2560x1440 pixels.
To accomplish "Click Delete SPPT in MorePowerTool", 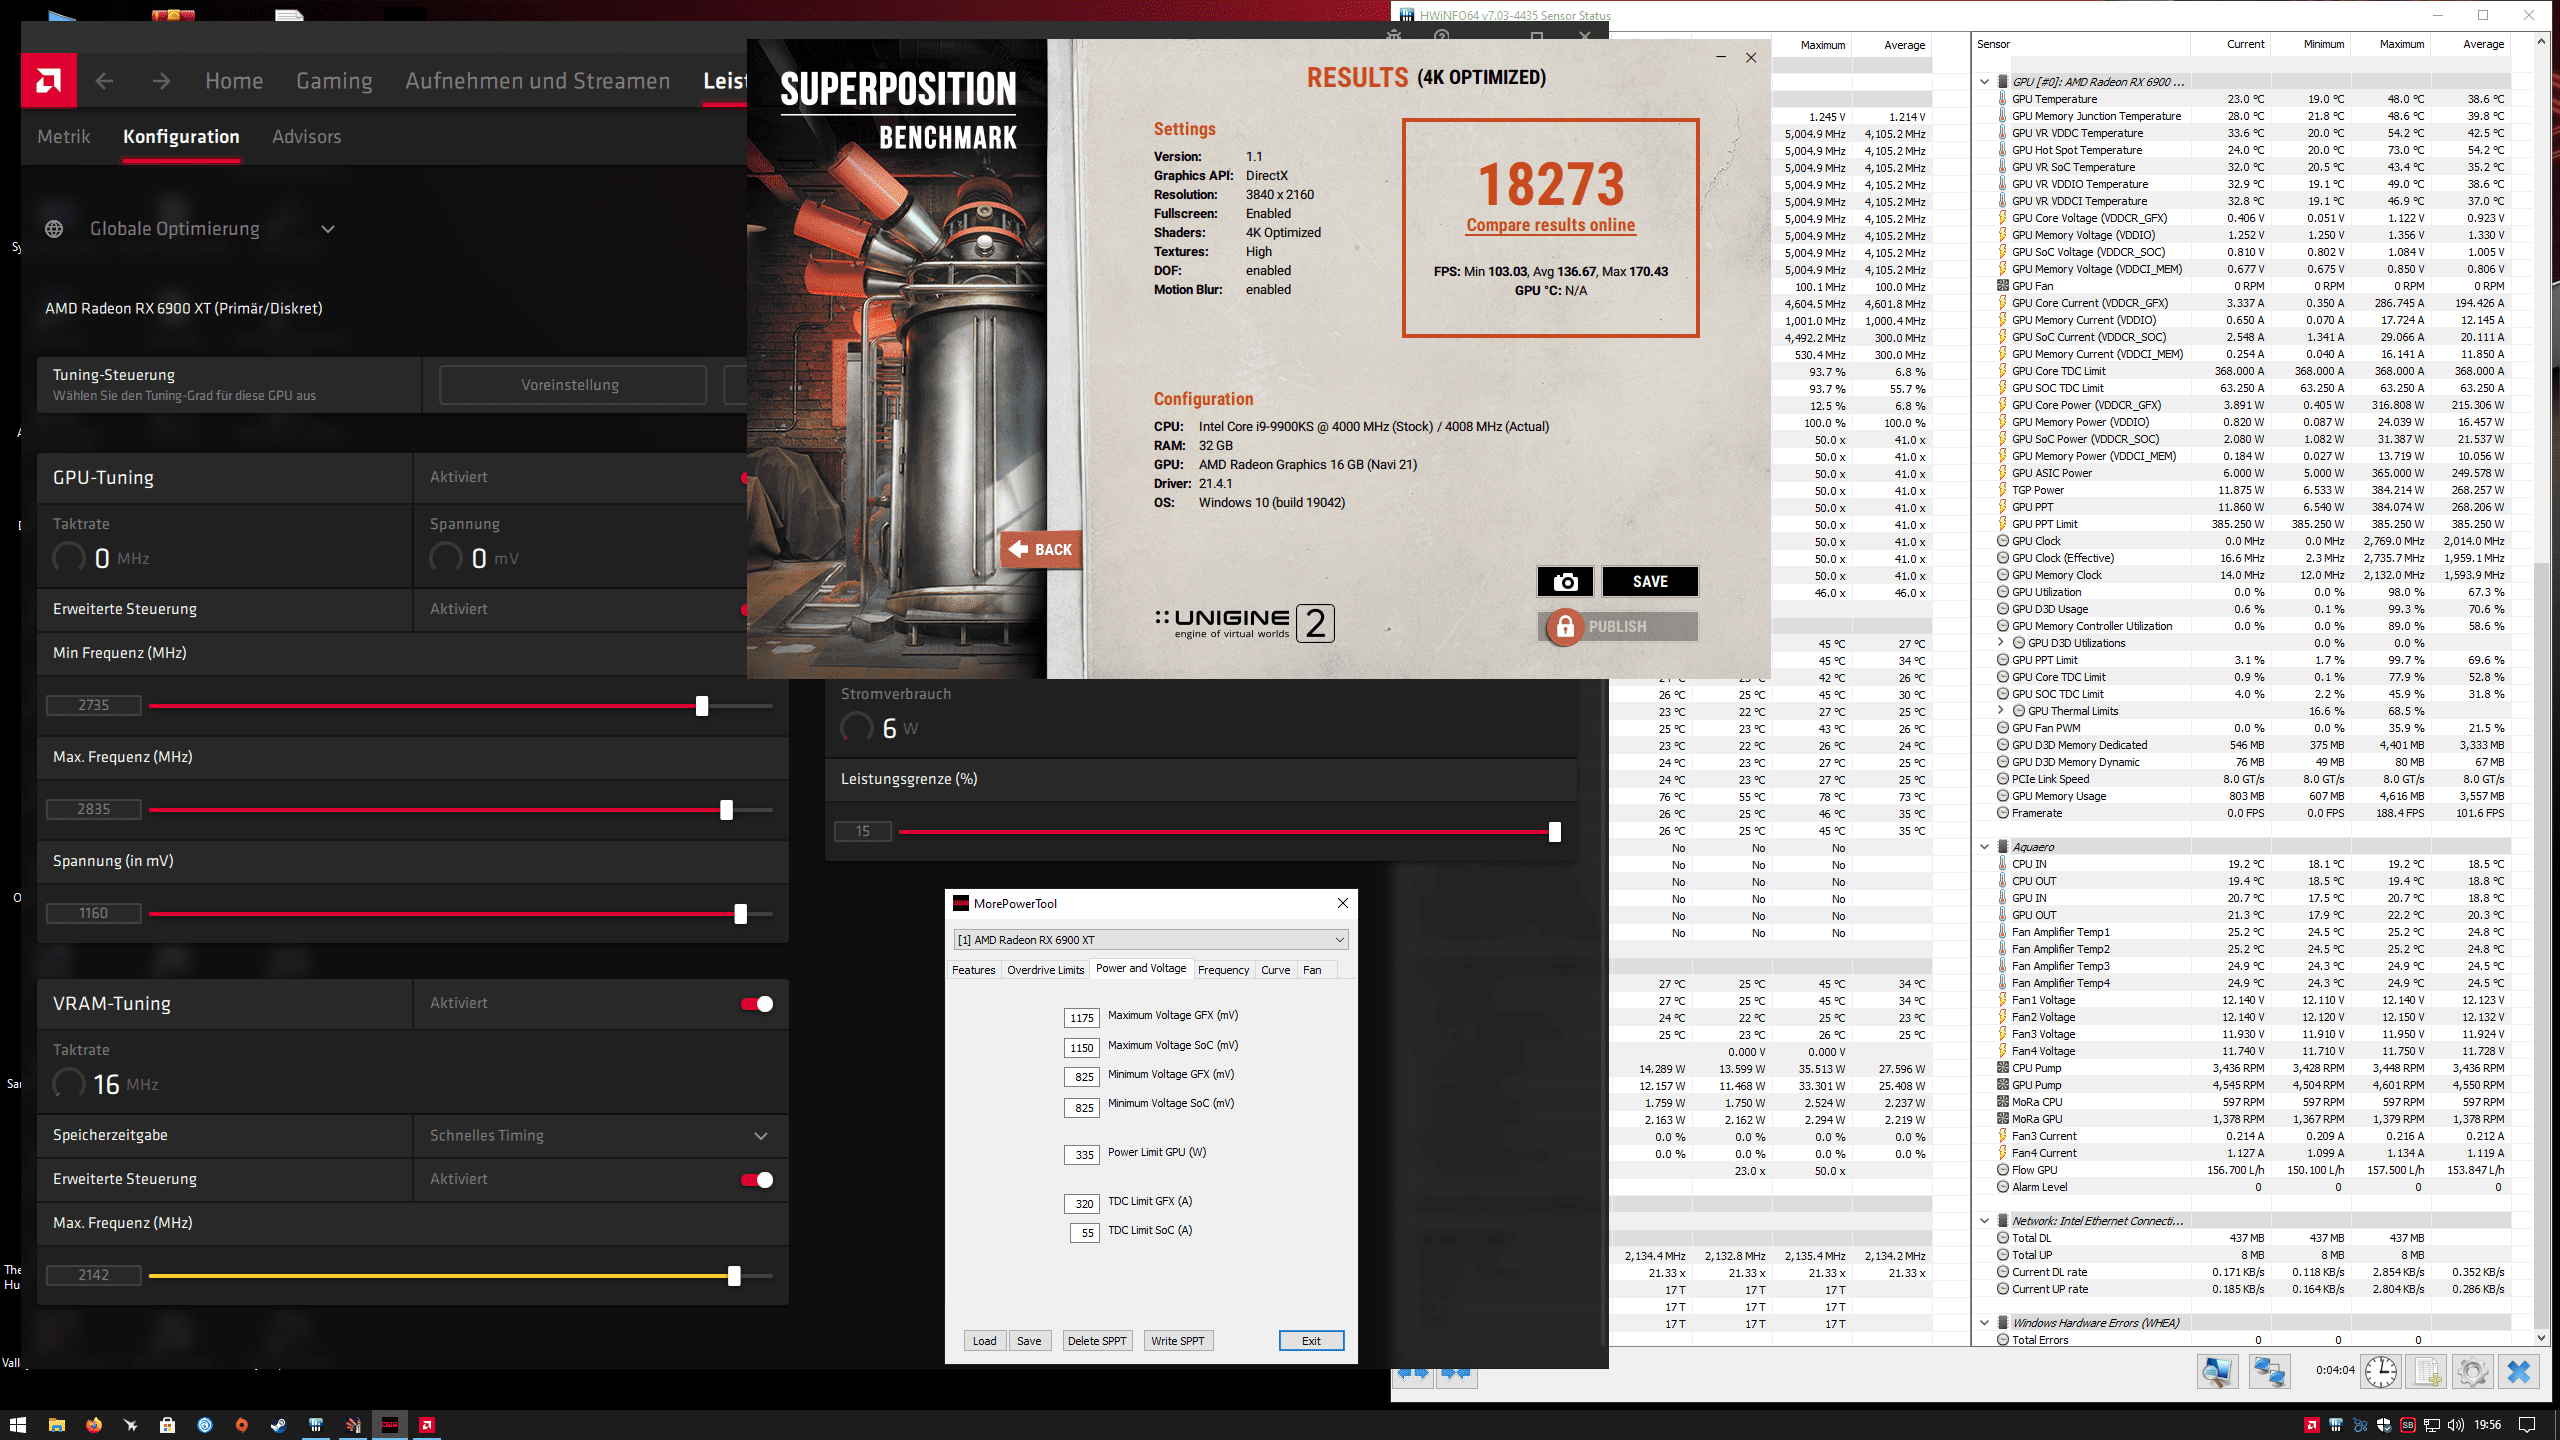I will tap(1097, 1341).
